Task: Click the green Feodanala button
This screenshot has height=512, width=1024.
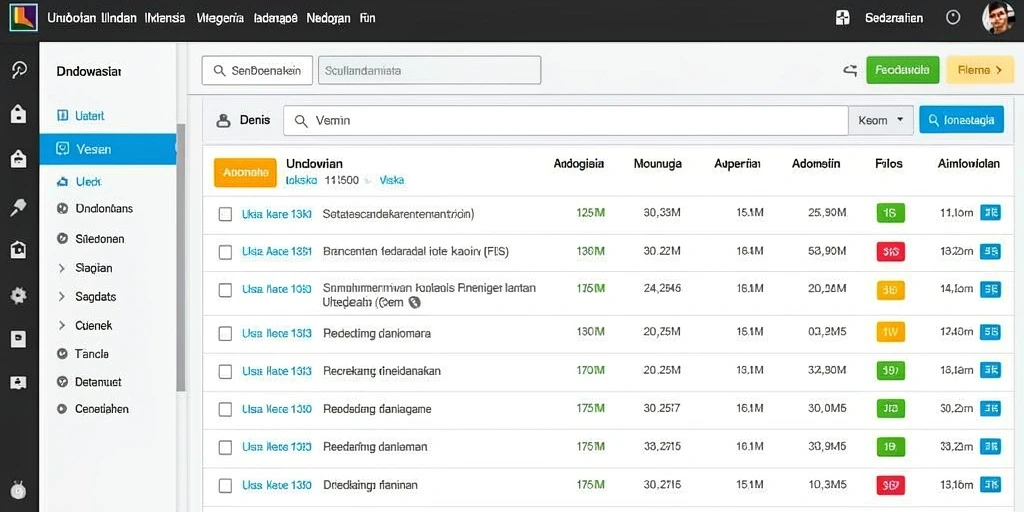Action: coord(903,70)
